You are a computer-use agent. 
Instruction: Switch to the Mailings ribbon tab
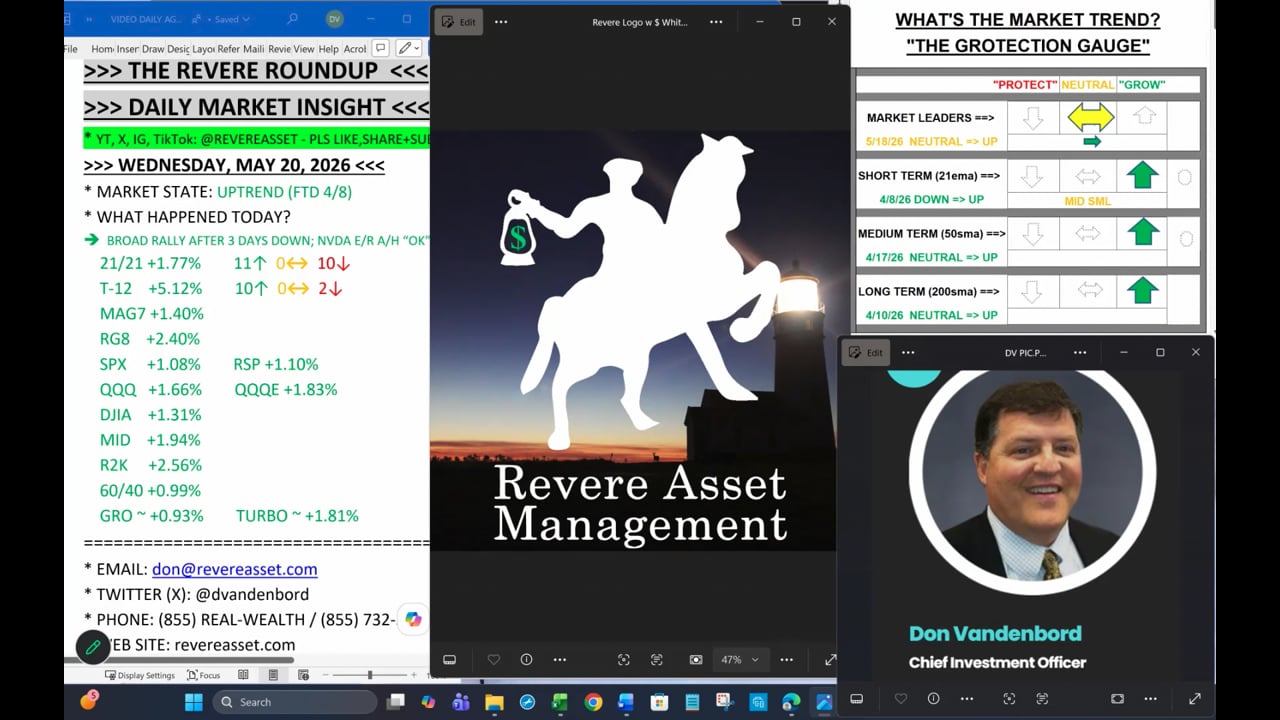pos(254,49)
